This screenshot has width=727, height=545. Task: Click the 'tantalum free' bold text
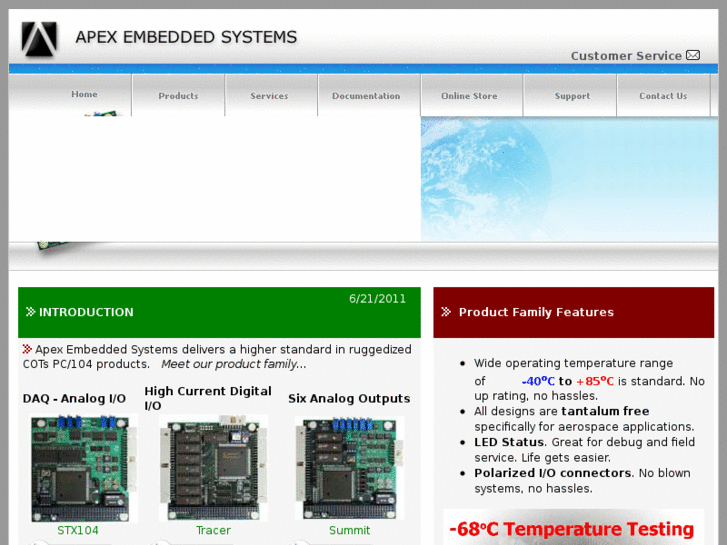coord(605,411)
